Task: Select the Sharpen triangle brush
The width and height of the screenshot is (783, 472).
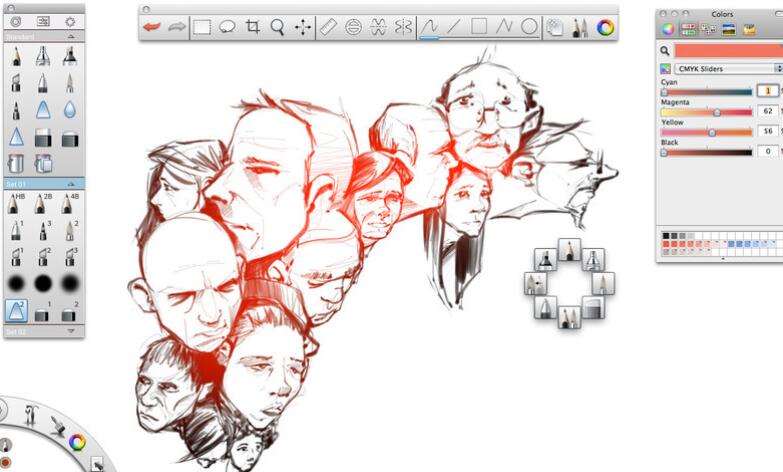Action: pyautogui.click(x=16, y=136)
